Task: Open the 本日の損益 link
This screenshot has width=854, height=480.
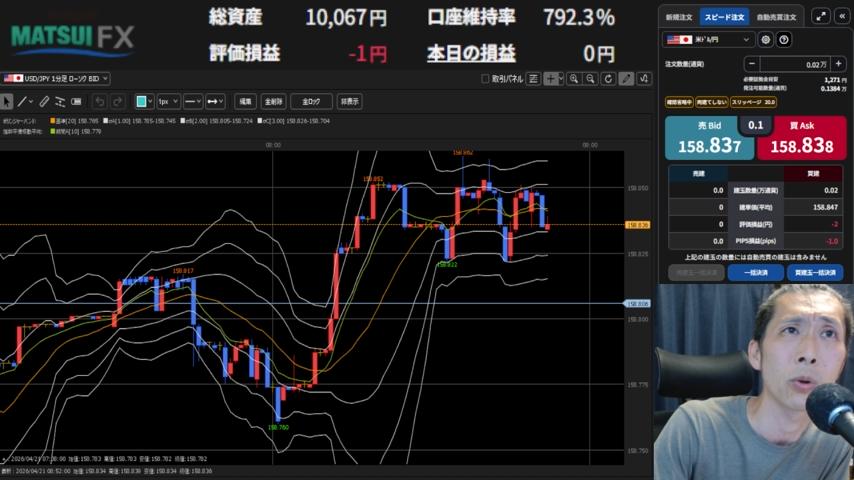Action: (471, 53)
